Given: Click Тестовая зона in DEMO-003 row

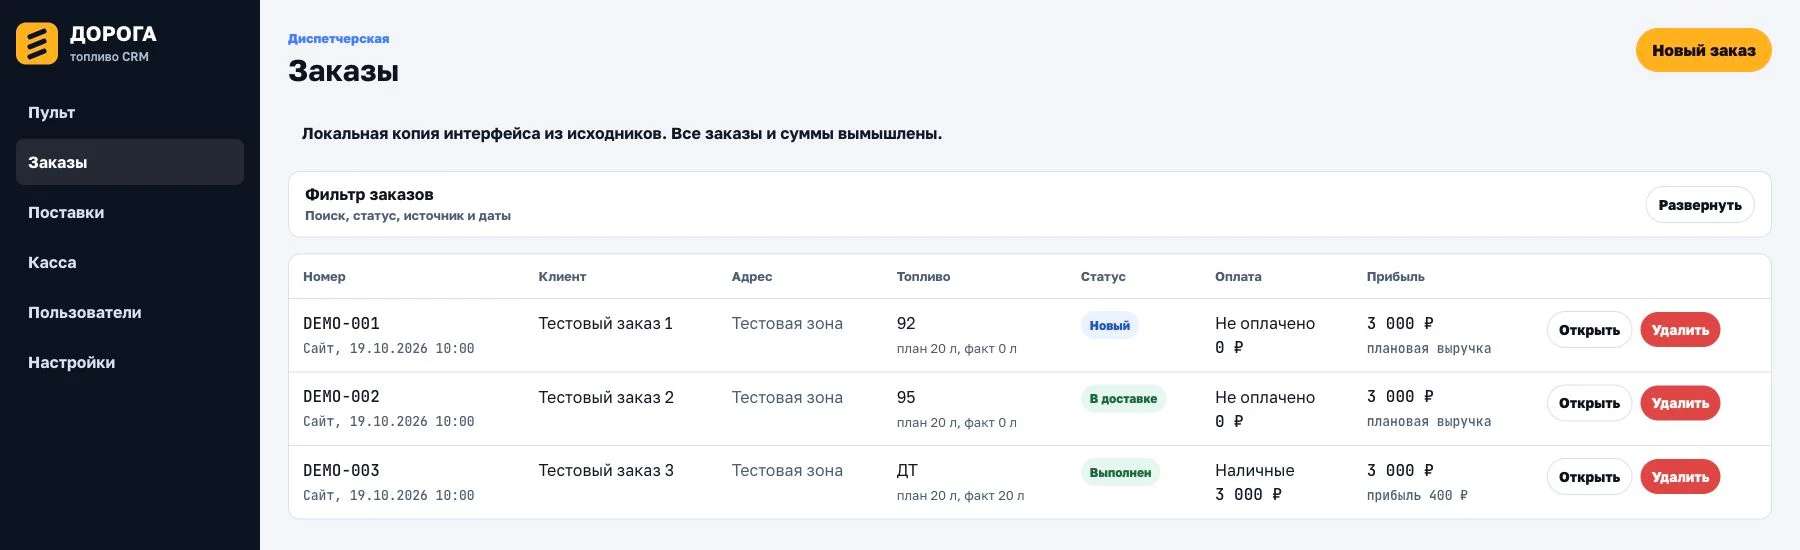Looking at the screenshot, I should pos(787,470).
